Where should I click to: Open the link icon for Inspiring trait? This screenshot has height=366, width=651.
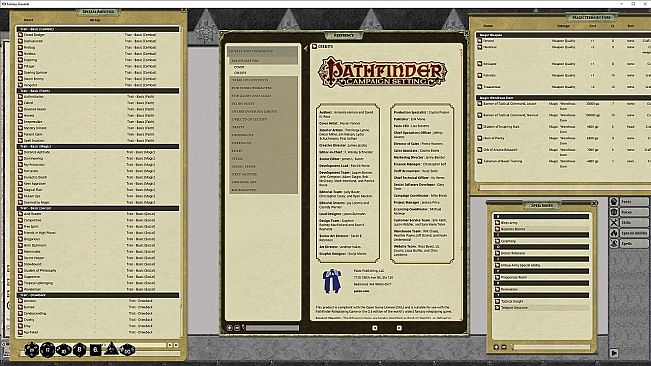[x=20, y=60]
